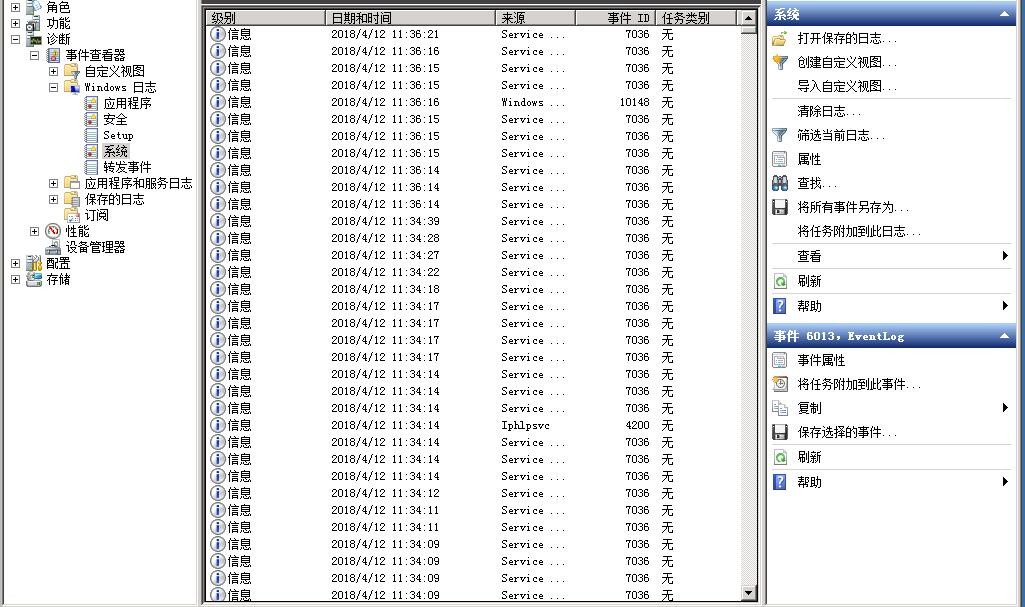Open the 帮助 submenu under 系统

[x=1005, y=306]
